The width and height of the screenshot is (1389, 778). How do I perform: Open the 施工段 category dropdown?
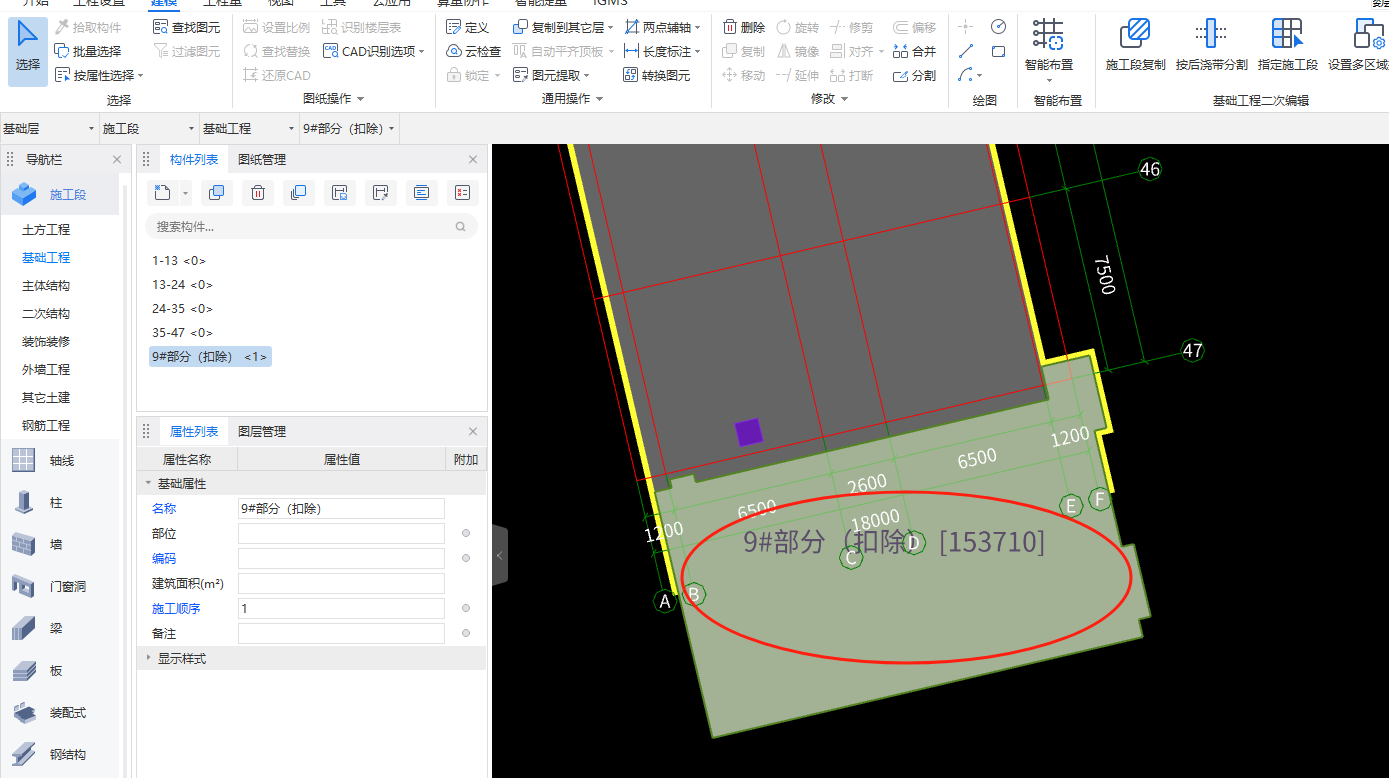(149, 129)
